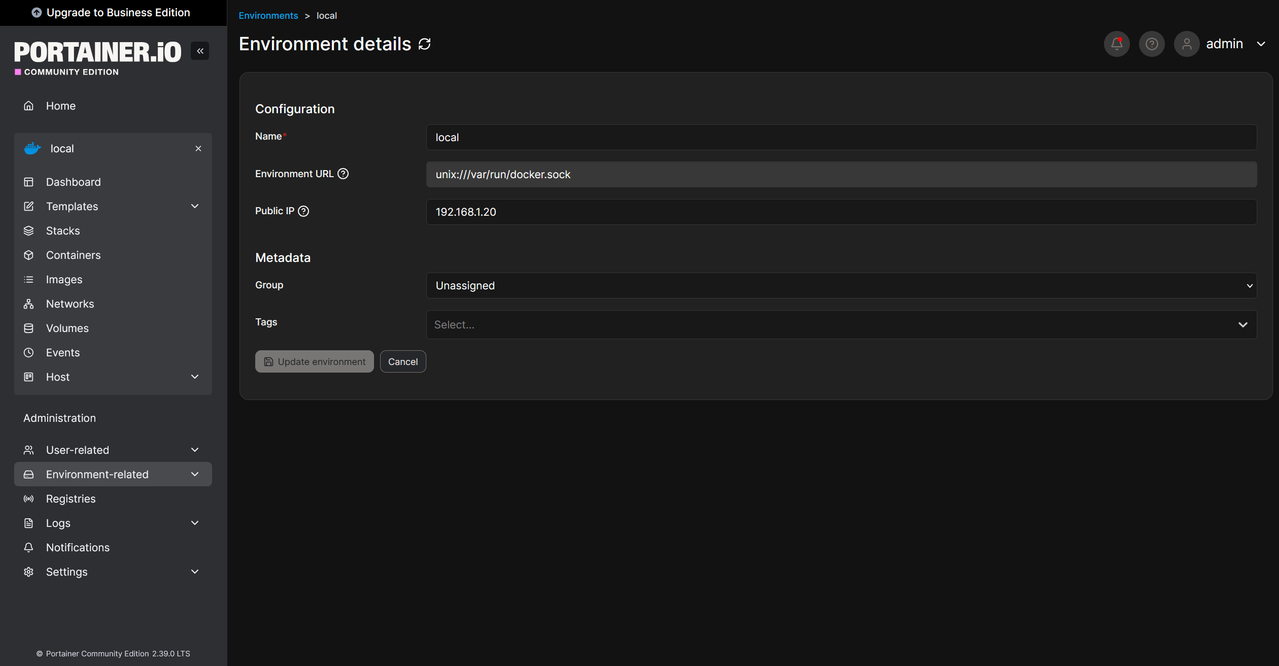The image size is (1279, 666).
Task: Open the Images menu item
Action: click(x=113, y=280)
